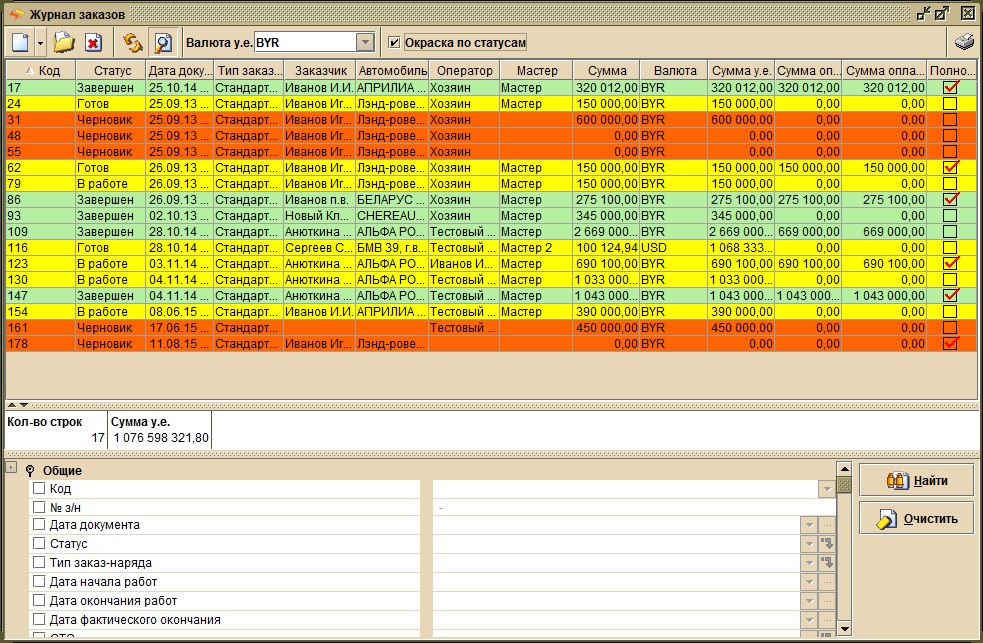Screen dimensions: 983x643
Task: Click the picker icon in Статус filter row
Action: (x=827, y=544)
